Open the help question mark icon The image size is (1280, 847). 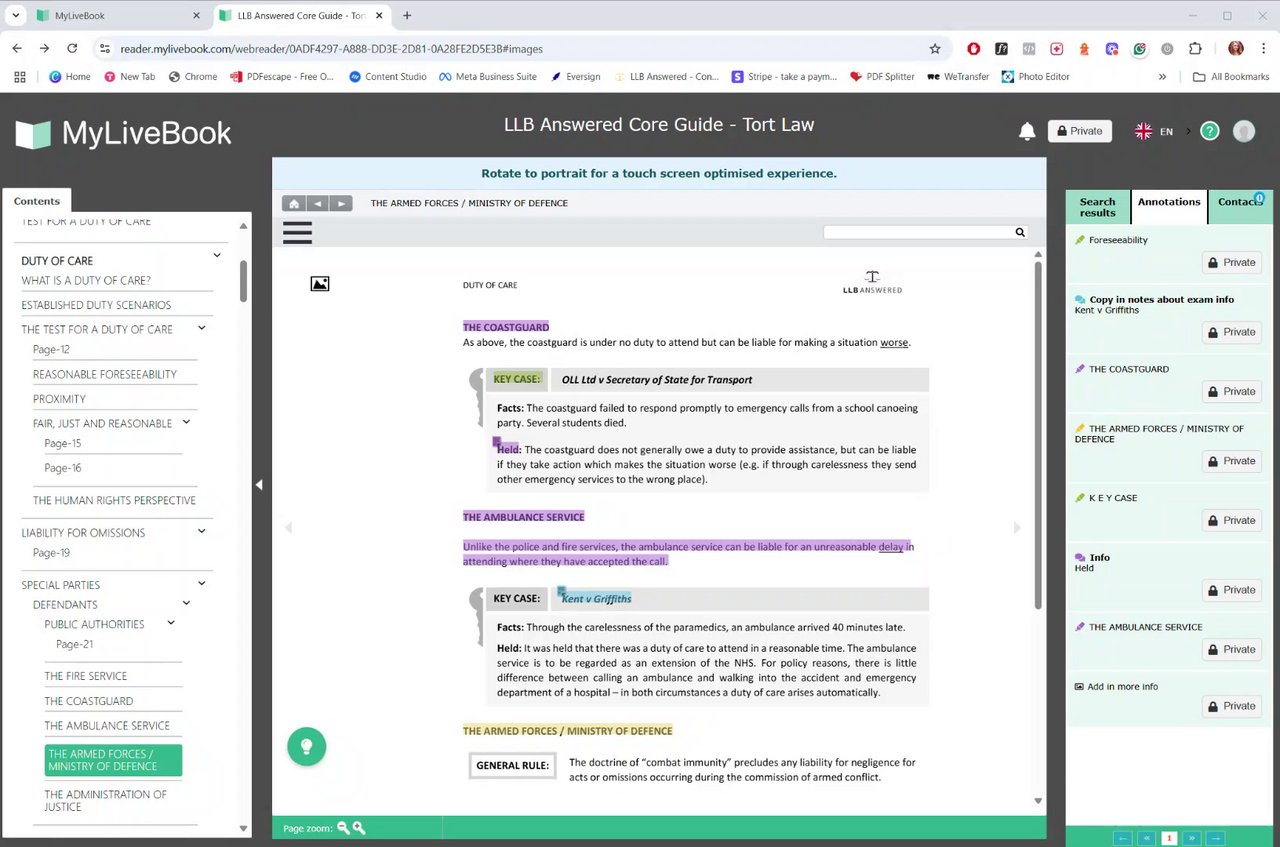[1210, 131]
